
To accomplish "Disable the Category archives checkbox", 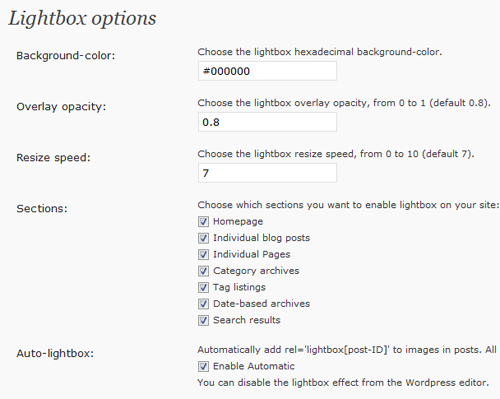I will click(203, 271).
